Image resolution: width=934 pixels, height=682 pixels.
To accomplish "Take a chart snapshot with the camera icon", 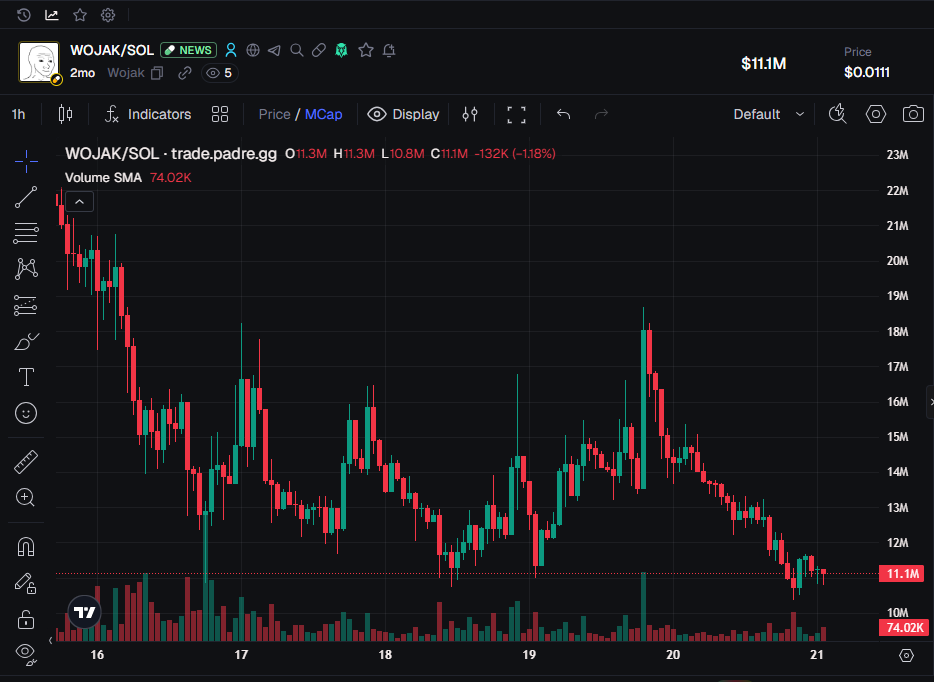I will 912,114.
